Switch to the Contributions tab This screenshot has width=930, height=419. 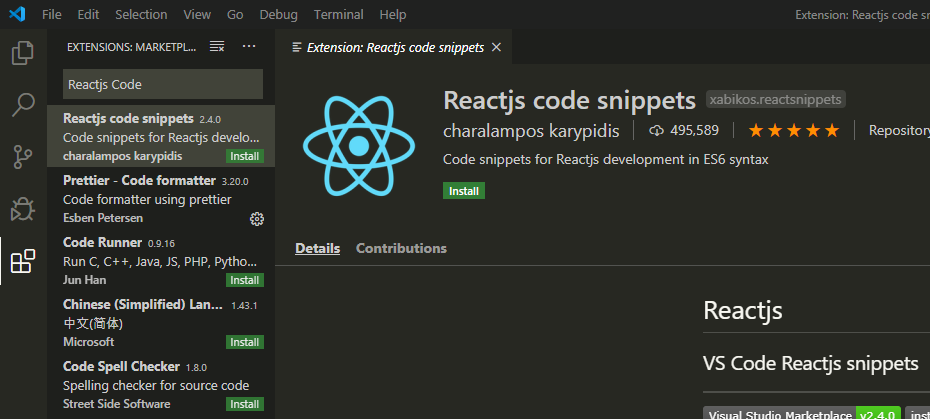pyautogui.click(x=402, y=248)
